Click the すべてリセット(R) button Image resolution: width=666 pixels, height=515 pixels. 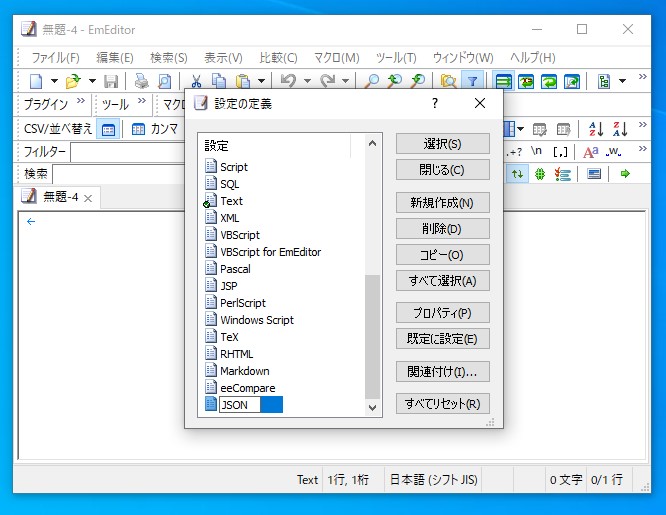click(443, 403)
